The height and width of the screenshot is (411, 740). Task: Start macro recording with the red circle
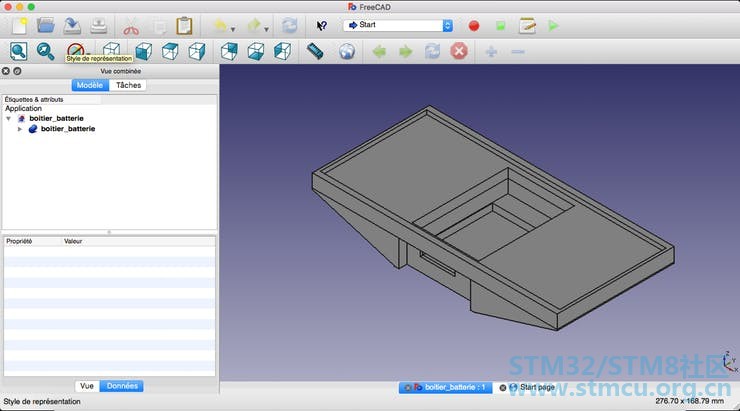click(x=474, y=25)
